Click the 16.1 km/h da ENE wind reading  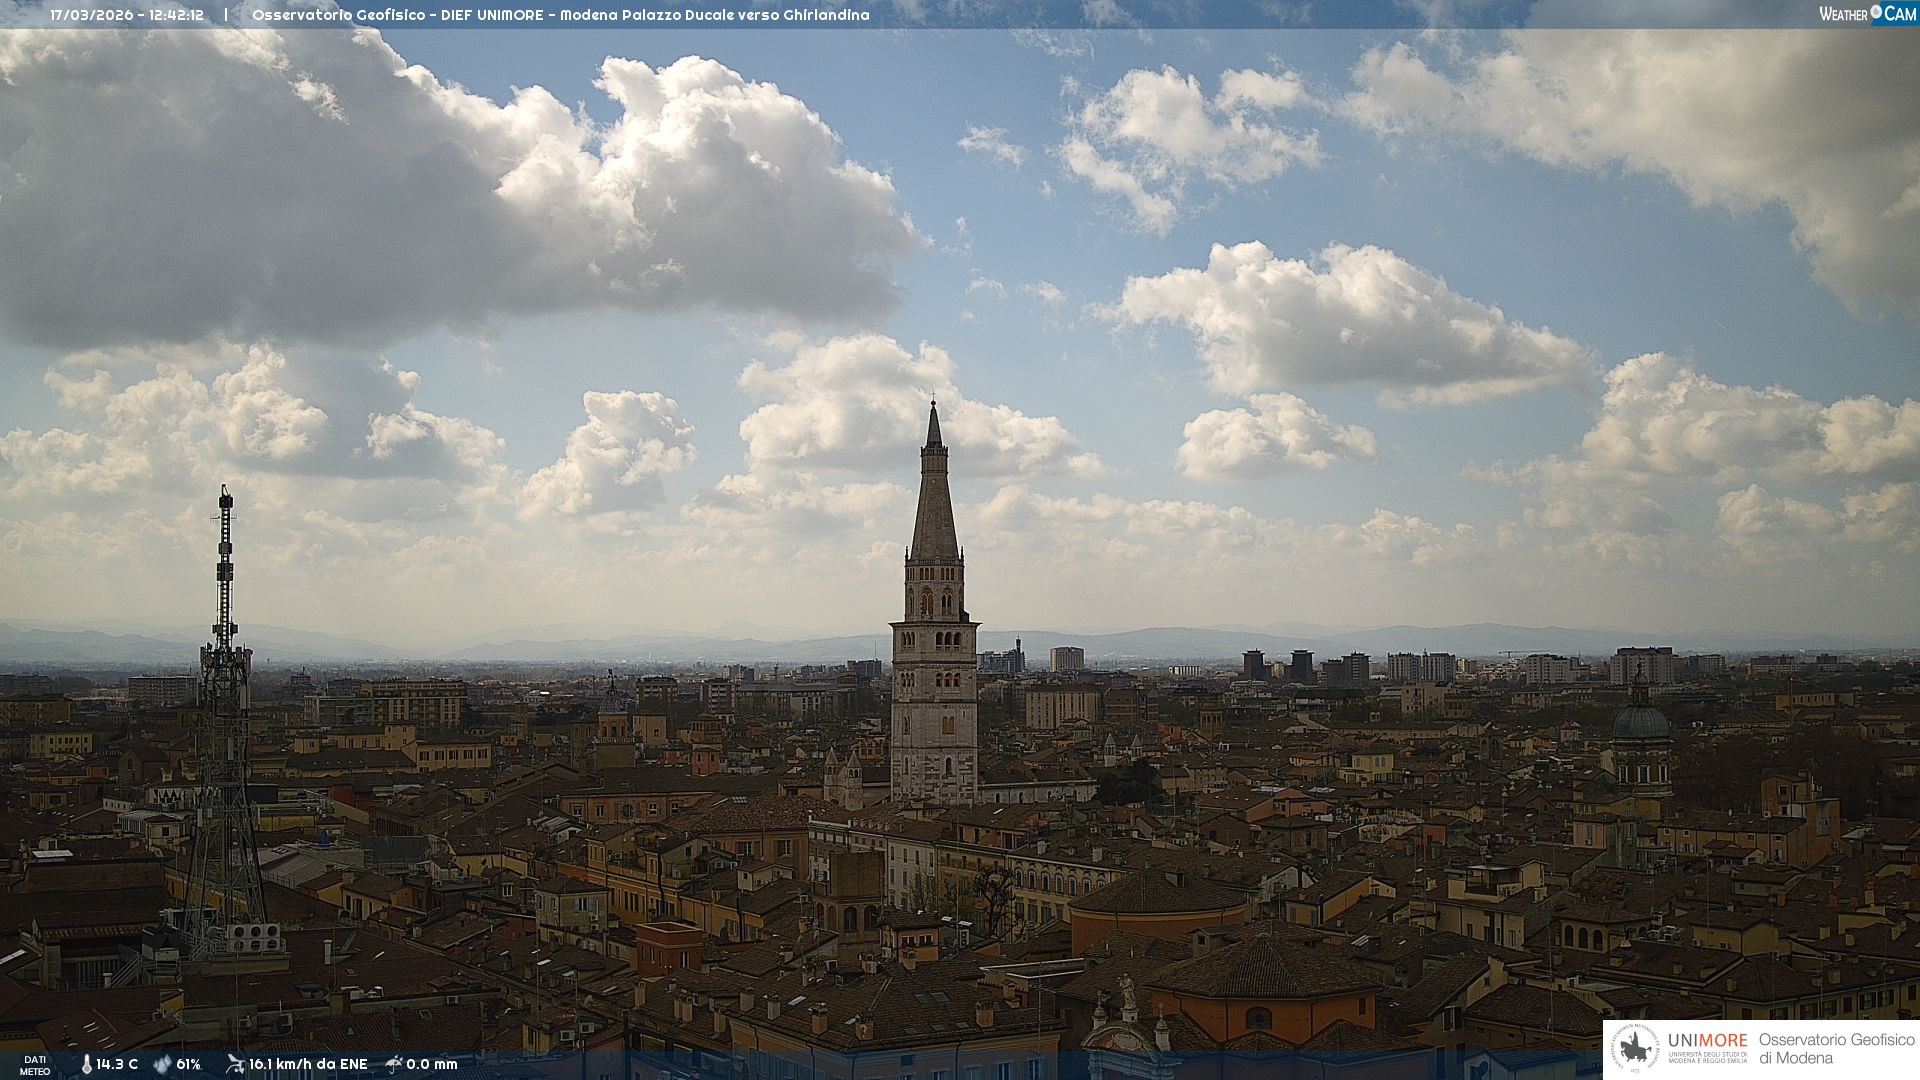[308, 1065]
